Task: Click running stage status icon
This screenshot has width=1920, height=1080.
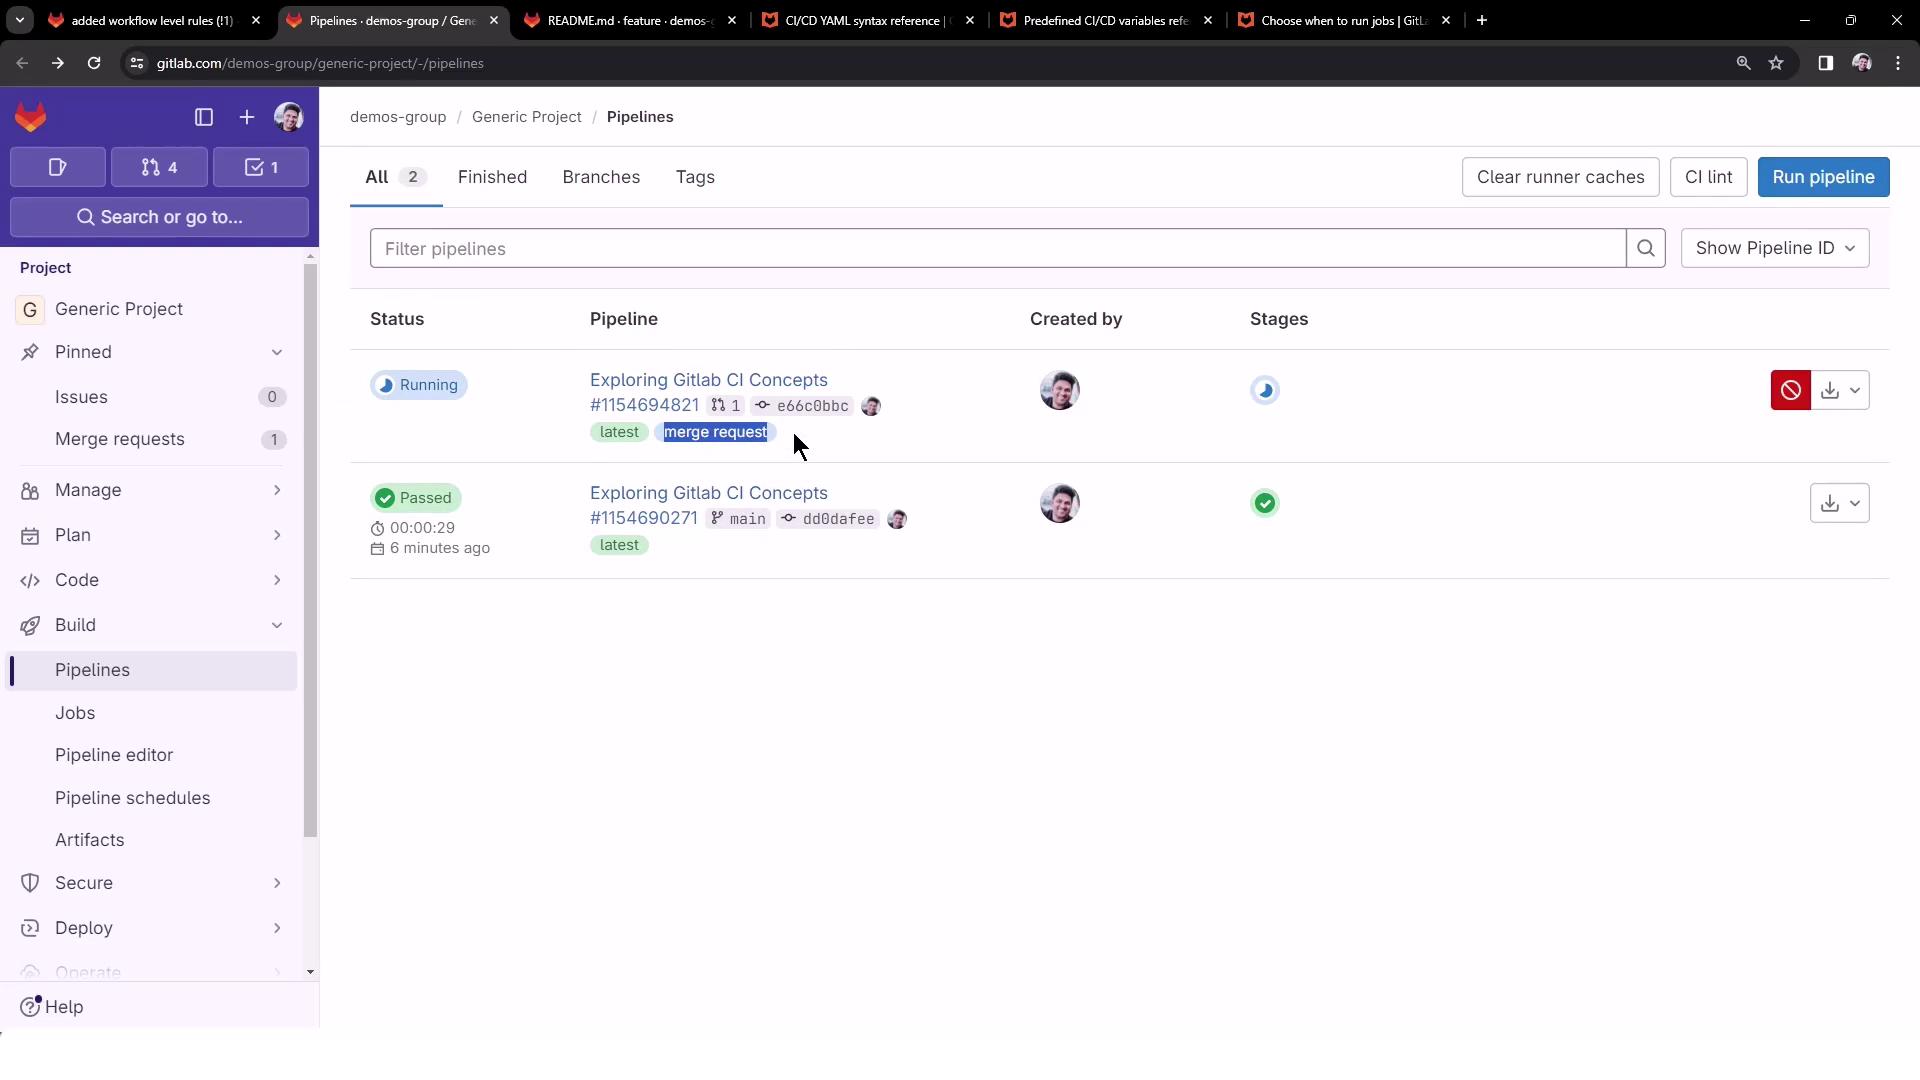Action: coord(1265,390)
